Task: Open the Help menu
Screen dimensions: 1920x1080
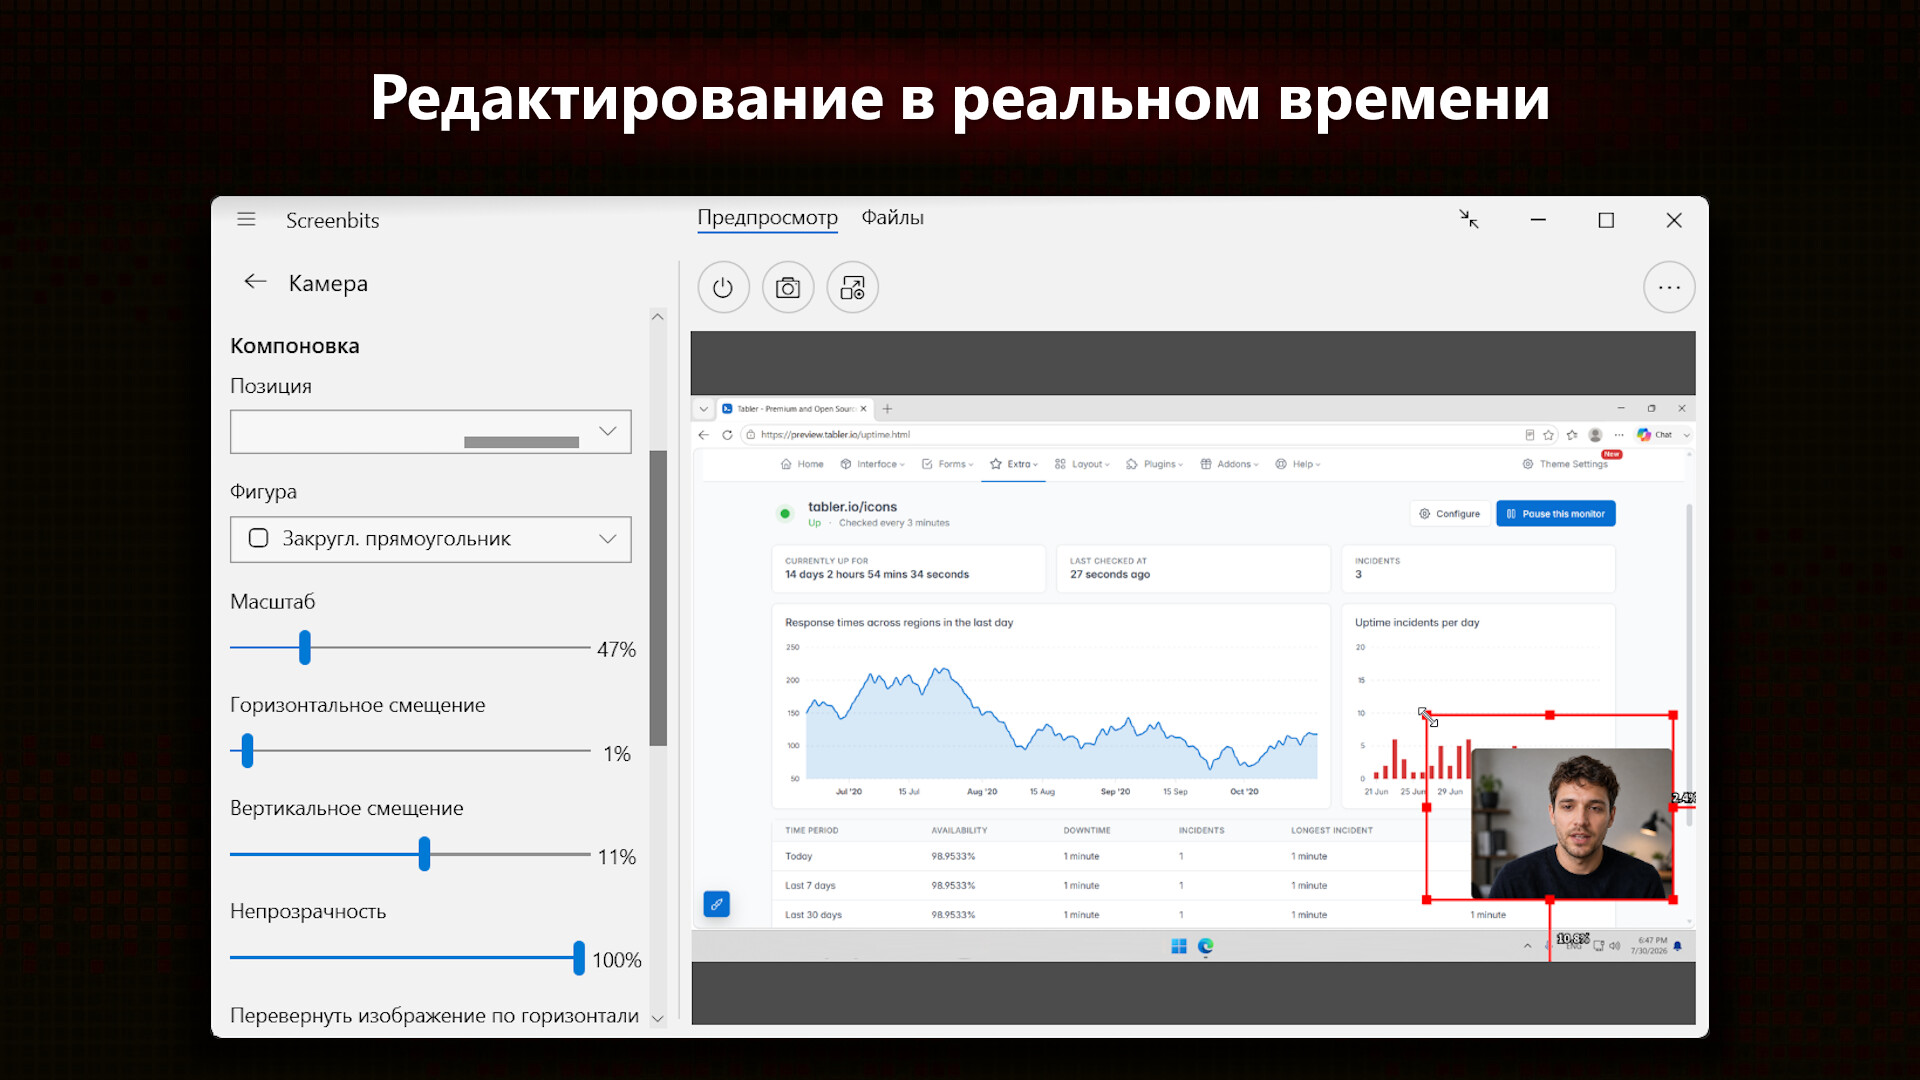Action: pos(1298,464)
